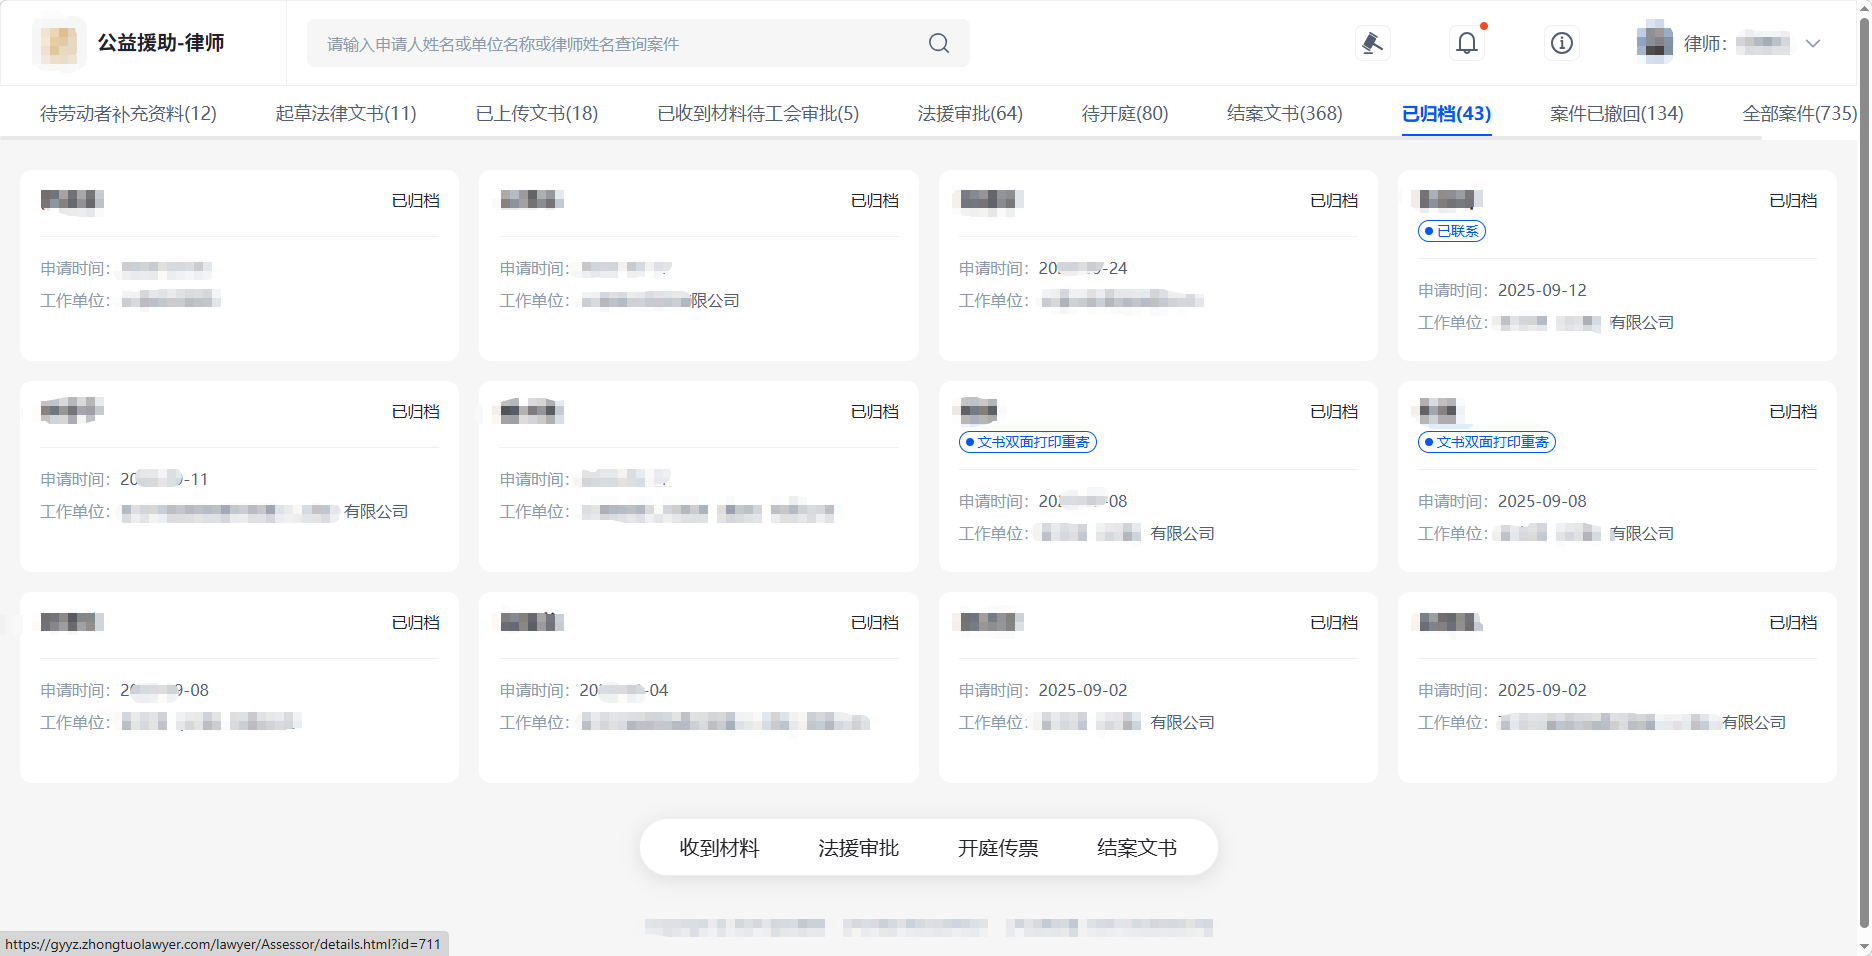Click the 已联系 tag on case card
The width and height of the screenshot is (1872, 956).
(x=1452, y=231)
